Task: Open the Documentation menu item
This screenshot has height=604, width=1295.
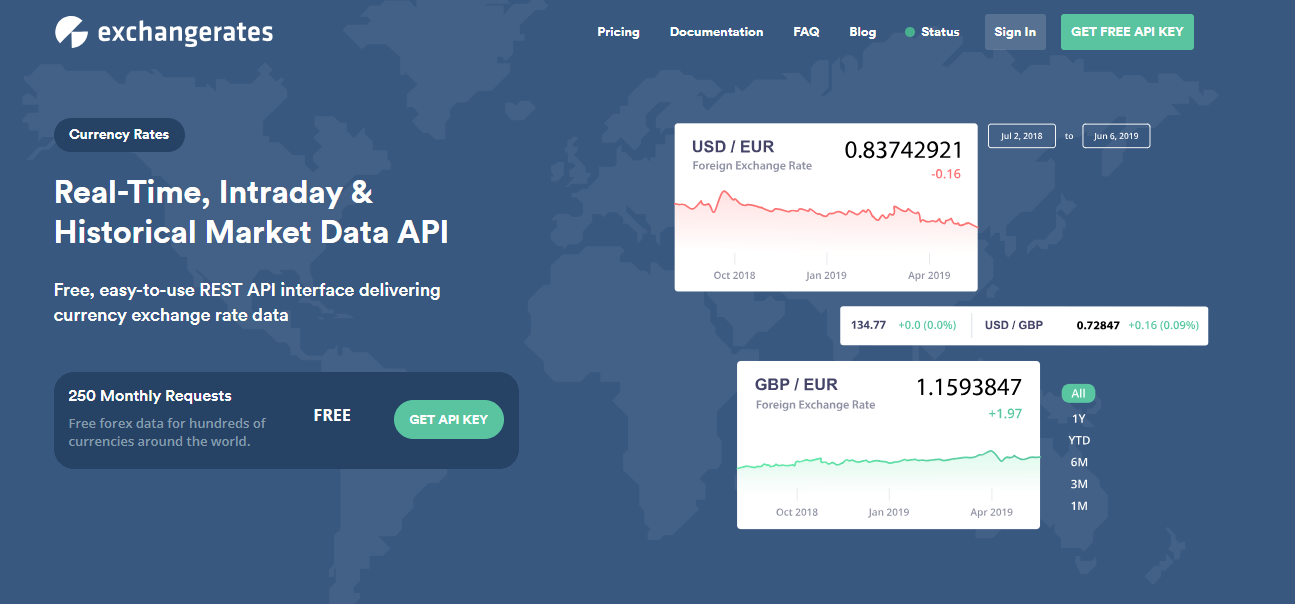Action: click(x=716, y=32)
